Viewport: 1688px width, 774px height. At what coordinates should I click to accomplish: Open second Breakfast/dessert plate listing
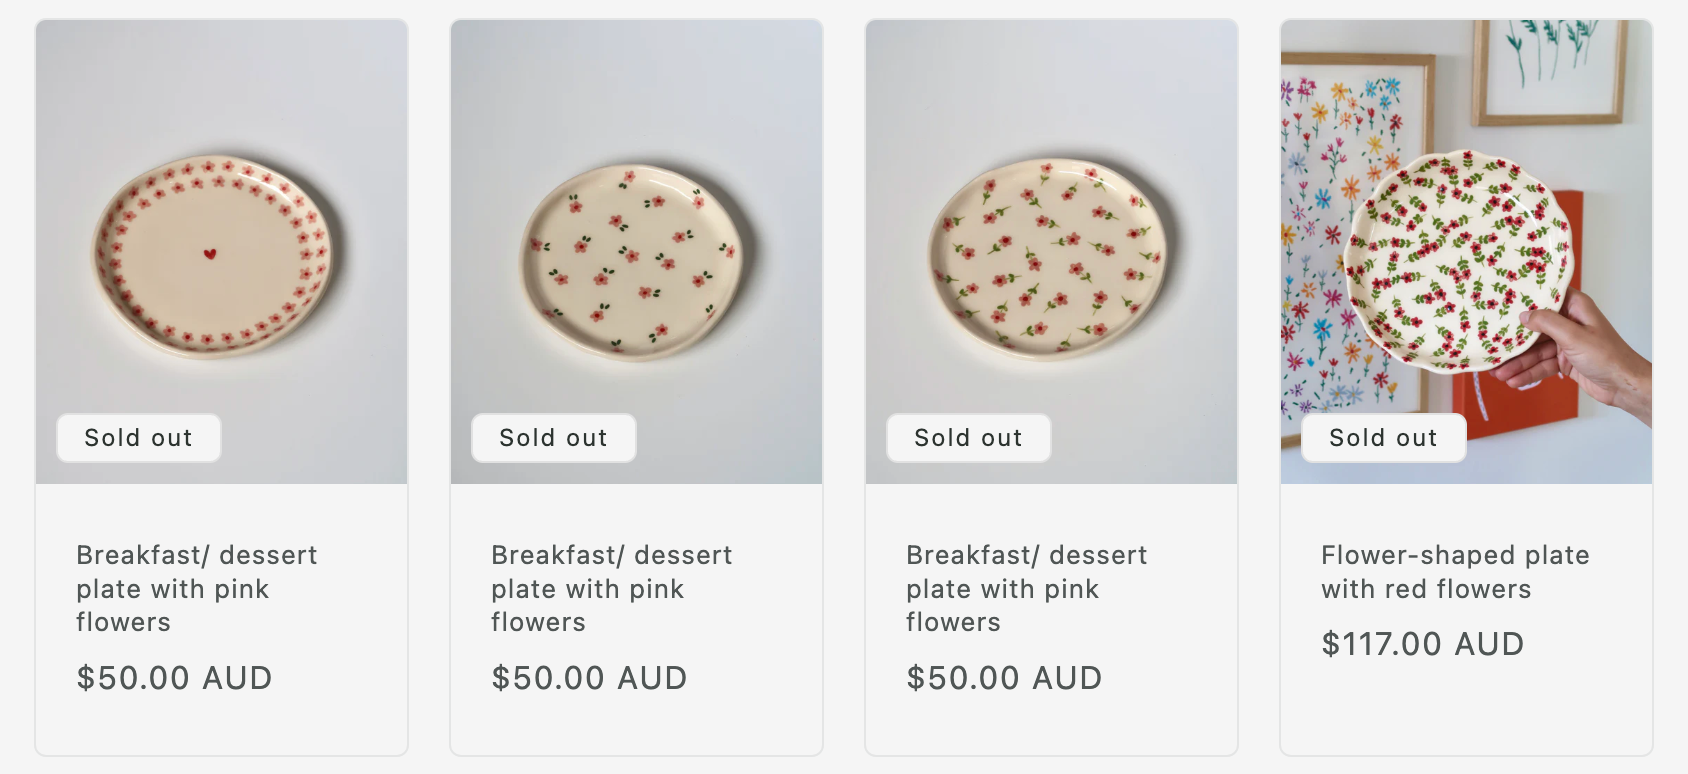tap(612, 589)
